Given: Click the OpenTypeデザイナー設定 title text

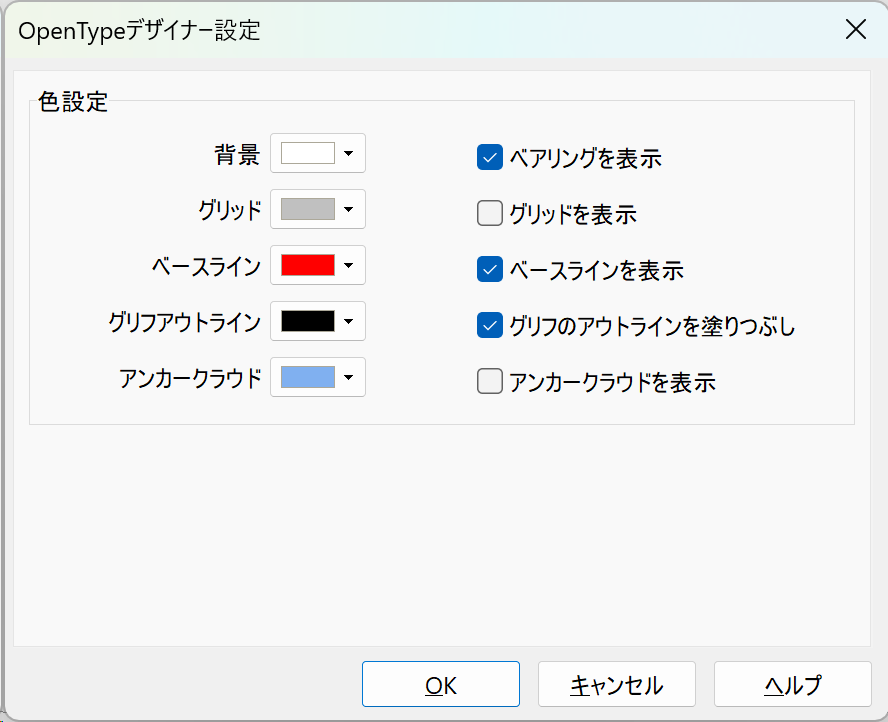Looking at the screenshot, I should (139, 31).
